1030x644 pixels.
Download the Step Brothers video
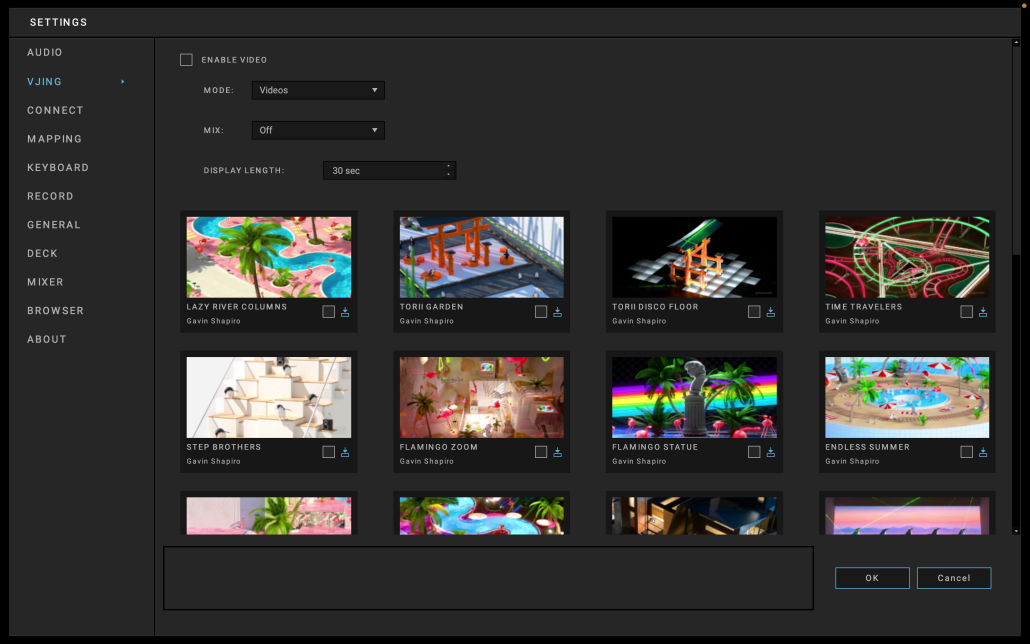coord(345,452)
